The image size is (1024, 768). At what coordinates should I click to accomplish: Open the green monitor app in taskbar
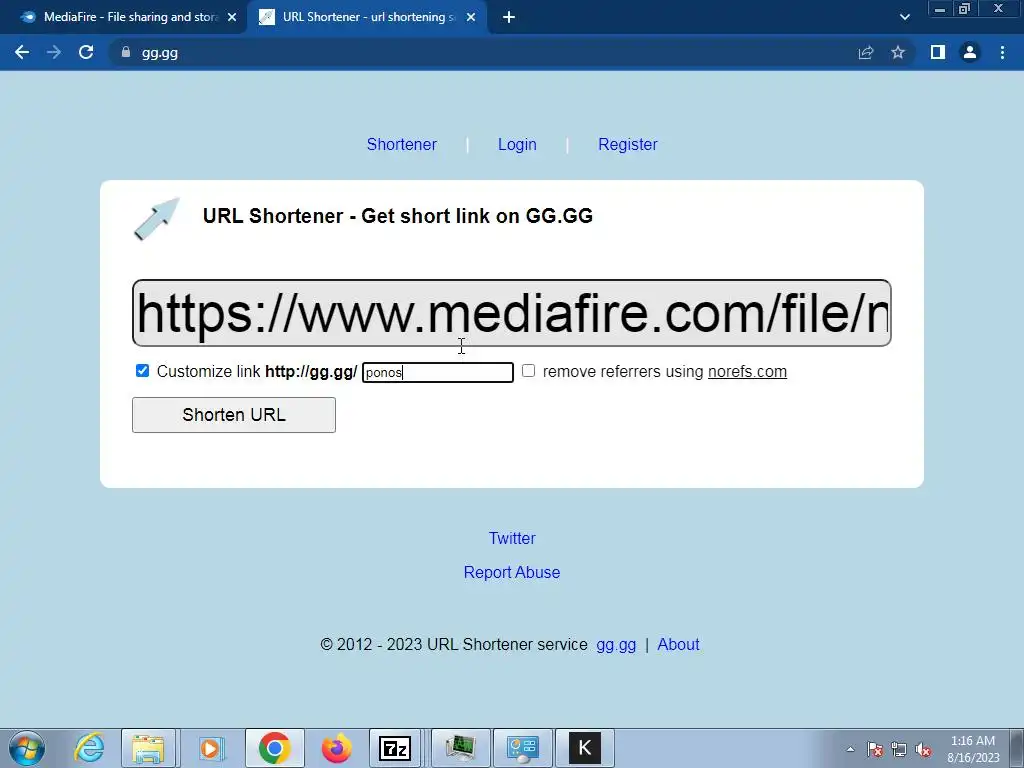pyautogui.click(x=460, y=748)
